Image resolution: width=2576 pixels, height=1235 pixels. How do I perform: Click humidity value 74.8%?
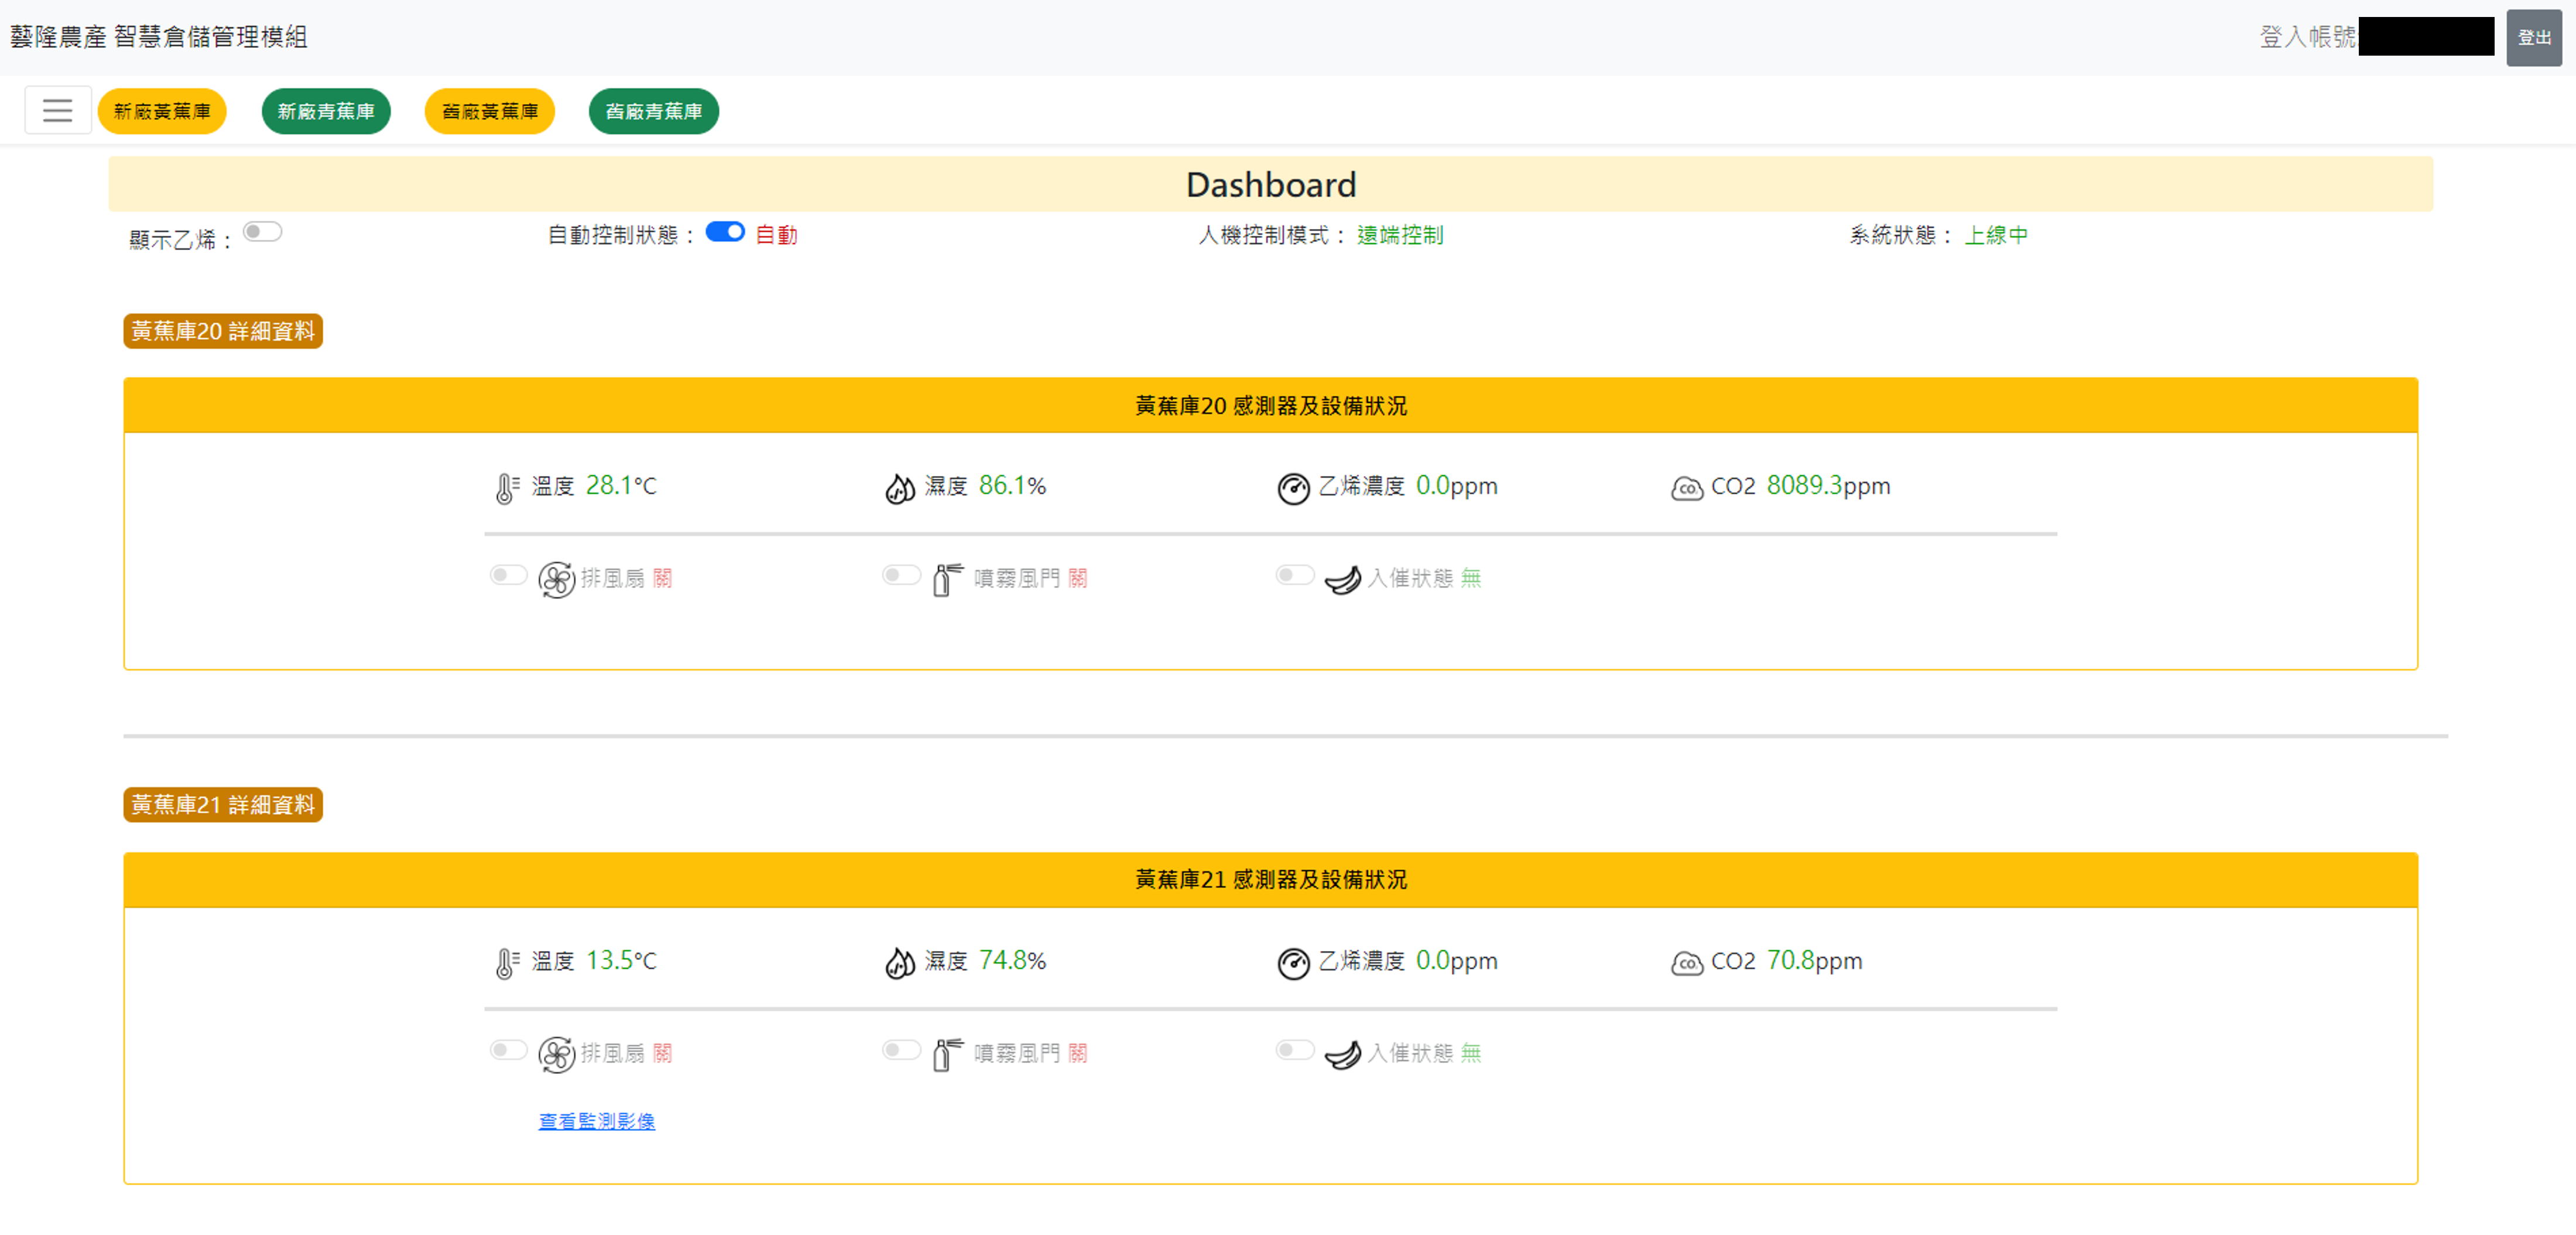pyautogui.click(x=1012, y=961)
